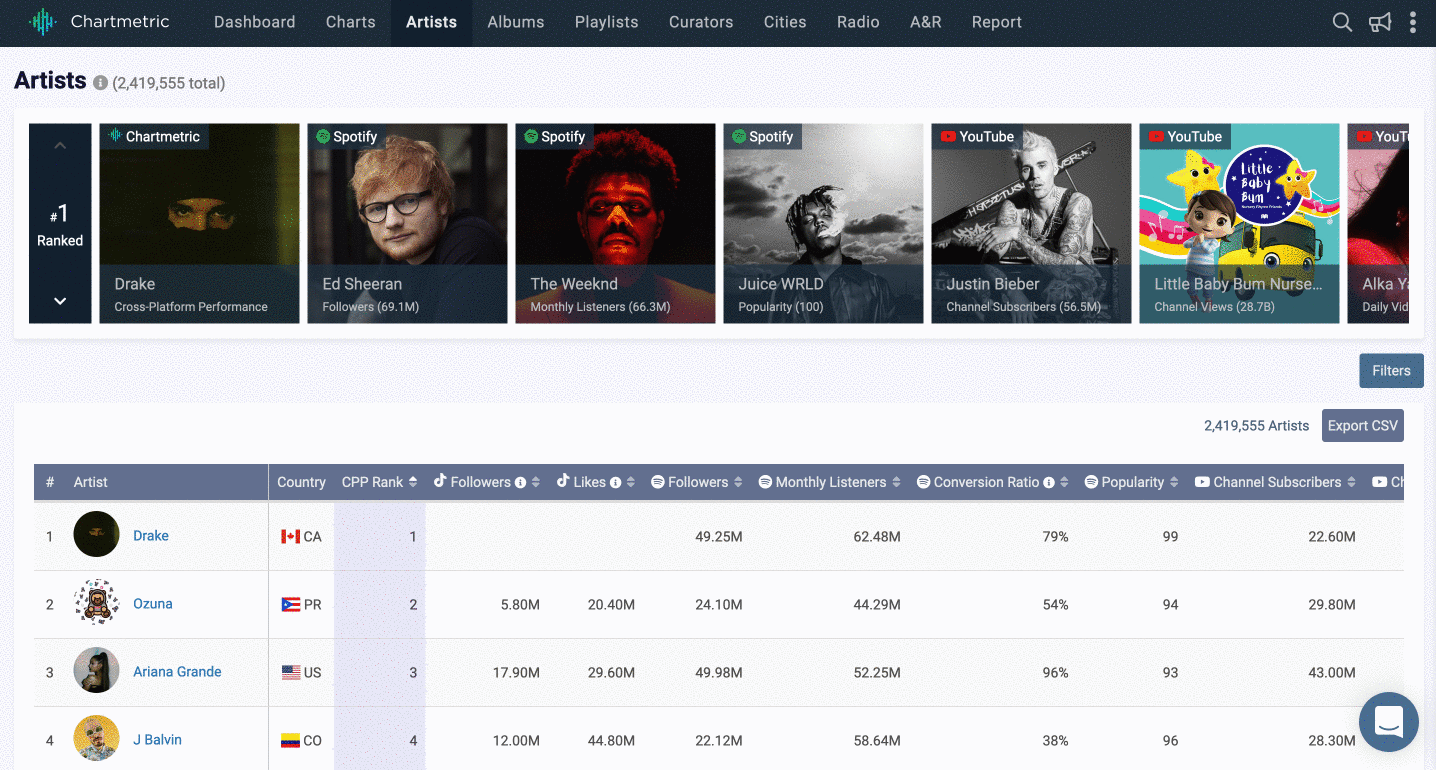Image resolution: width=1436 pixels, height=770 pixels.
Task: Open Ozuna's artist link
Action: pyautogui.click(x=153, y=604)
